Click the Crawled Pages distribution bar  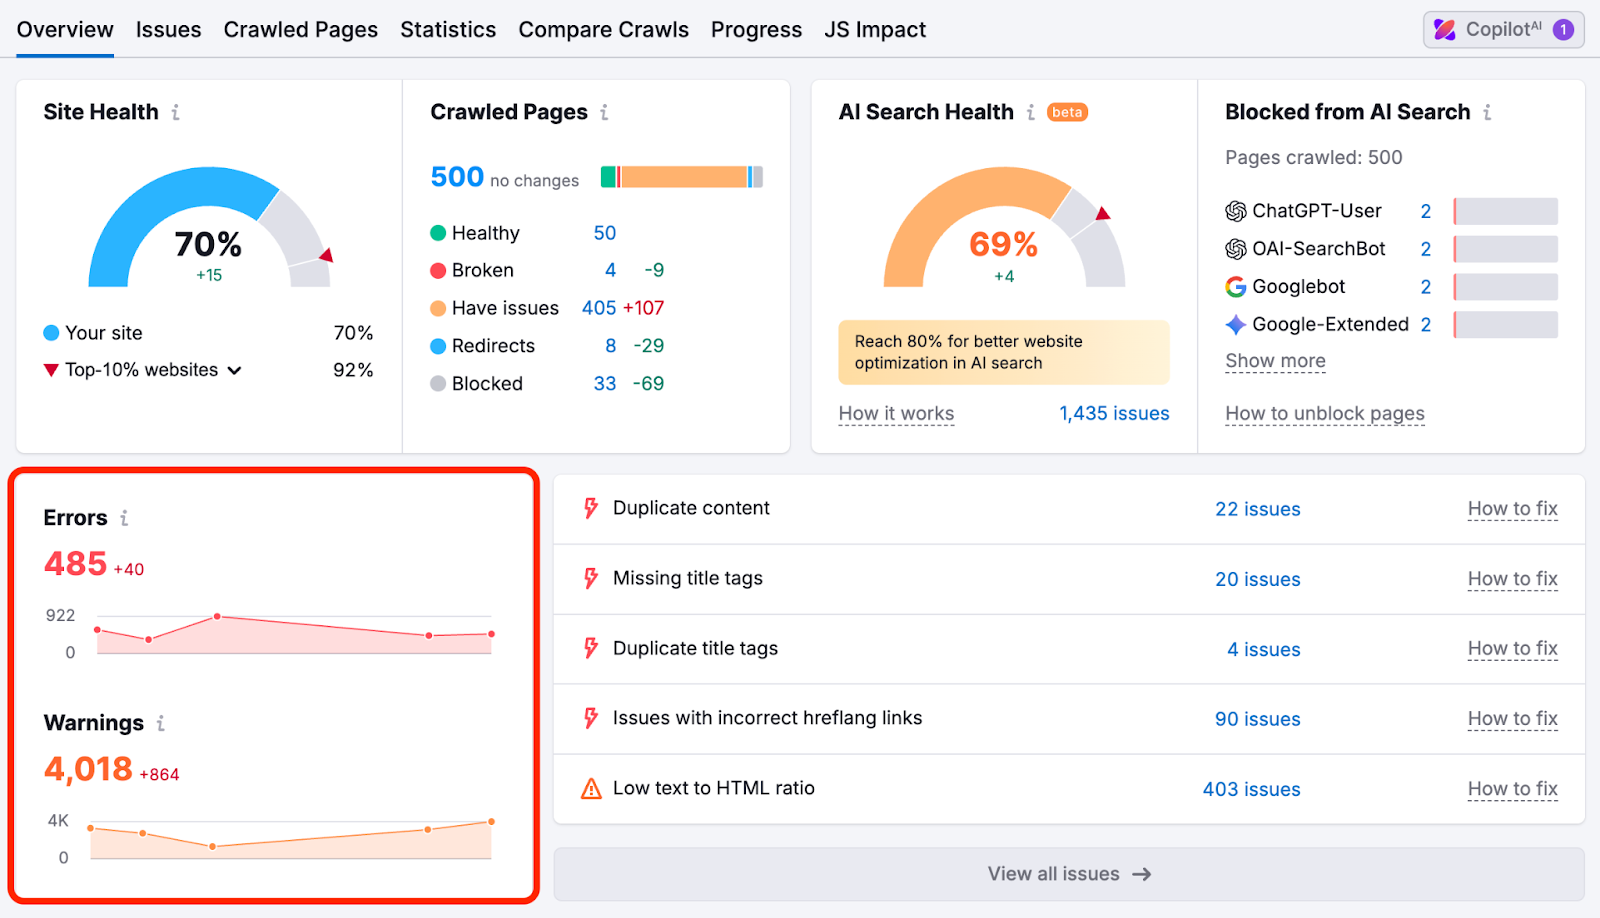click(681, 176)
